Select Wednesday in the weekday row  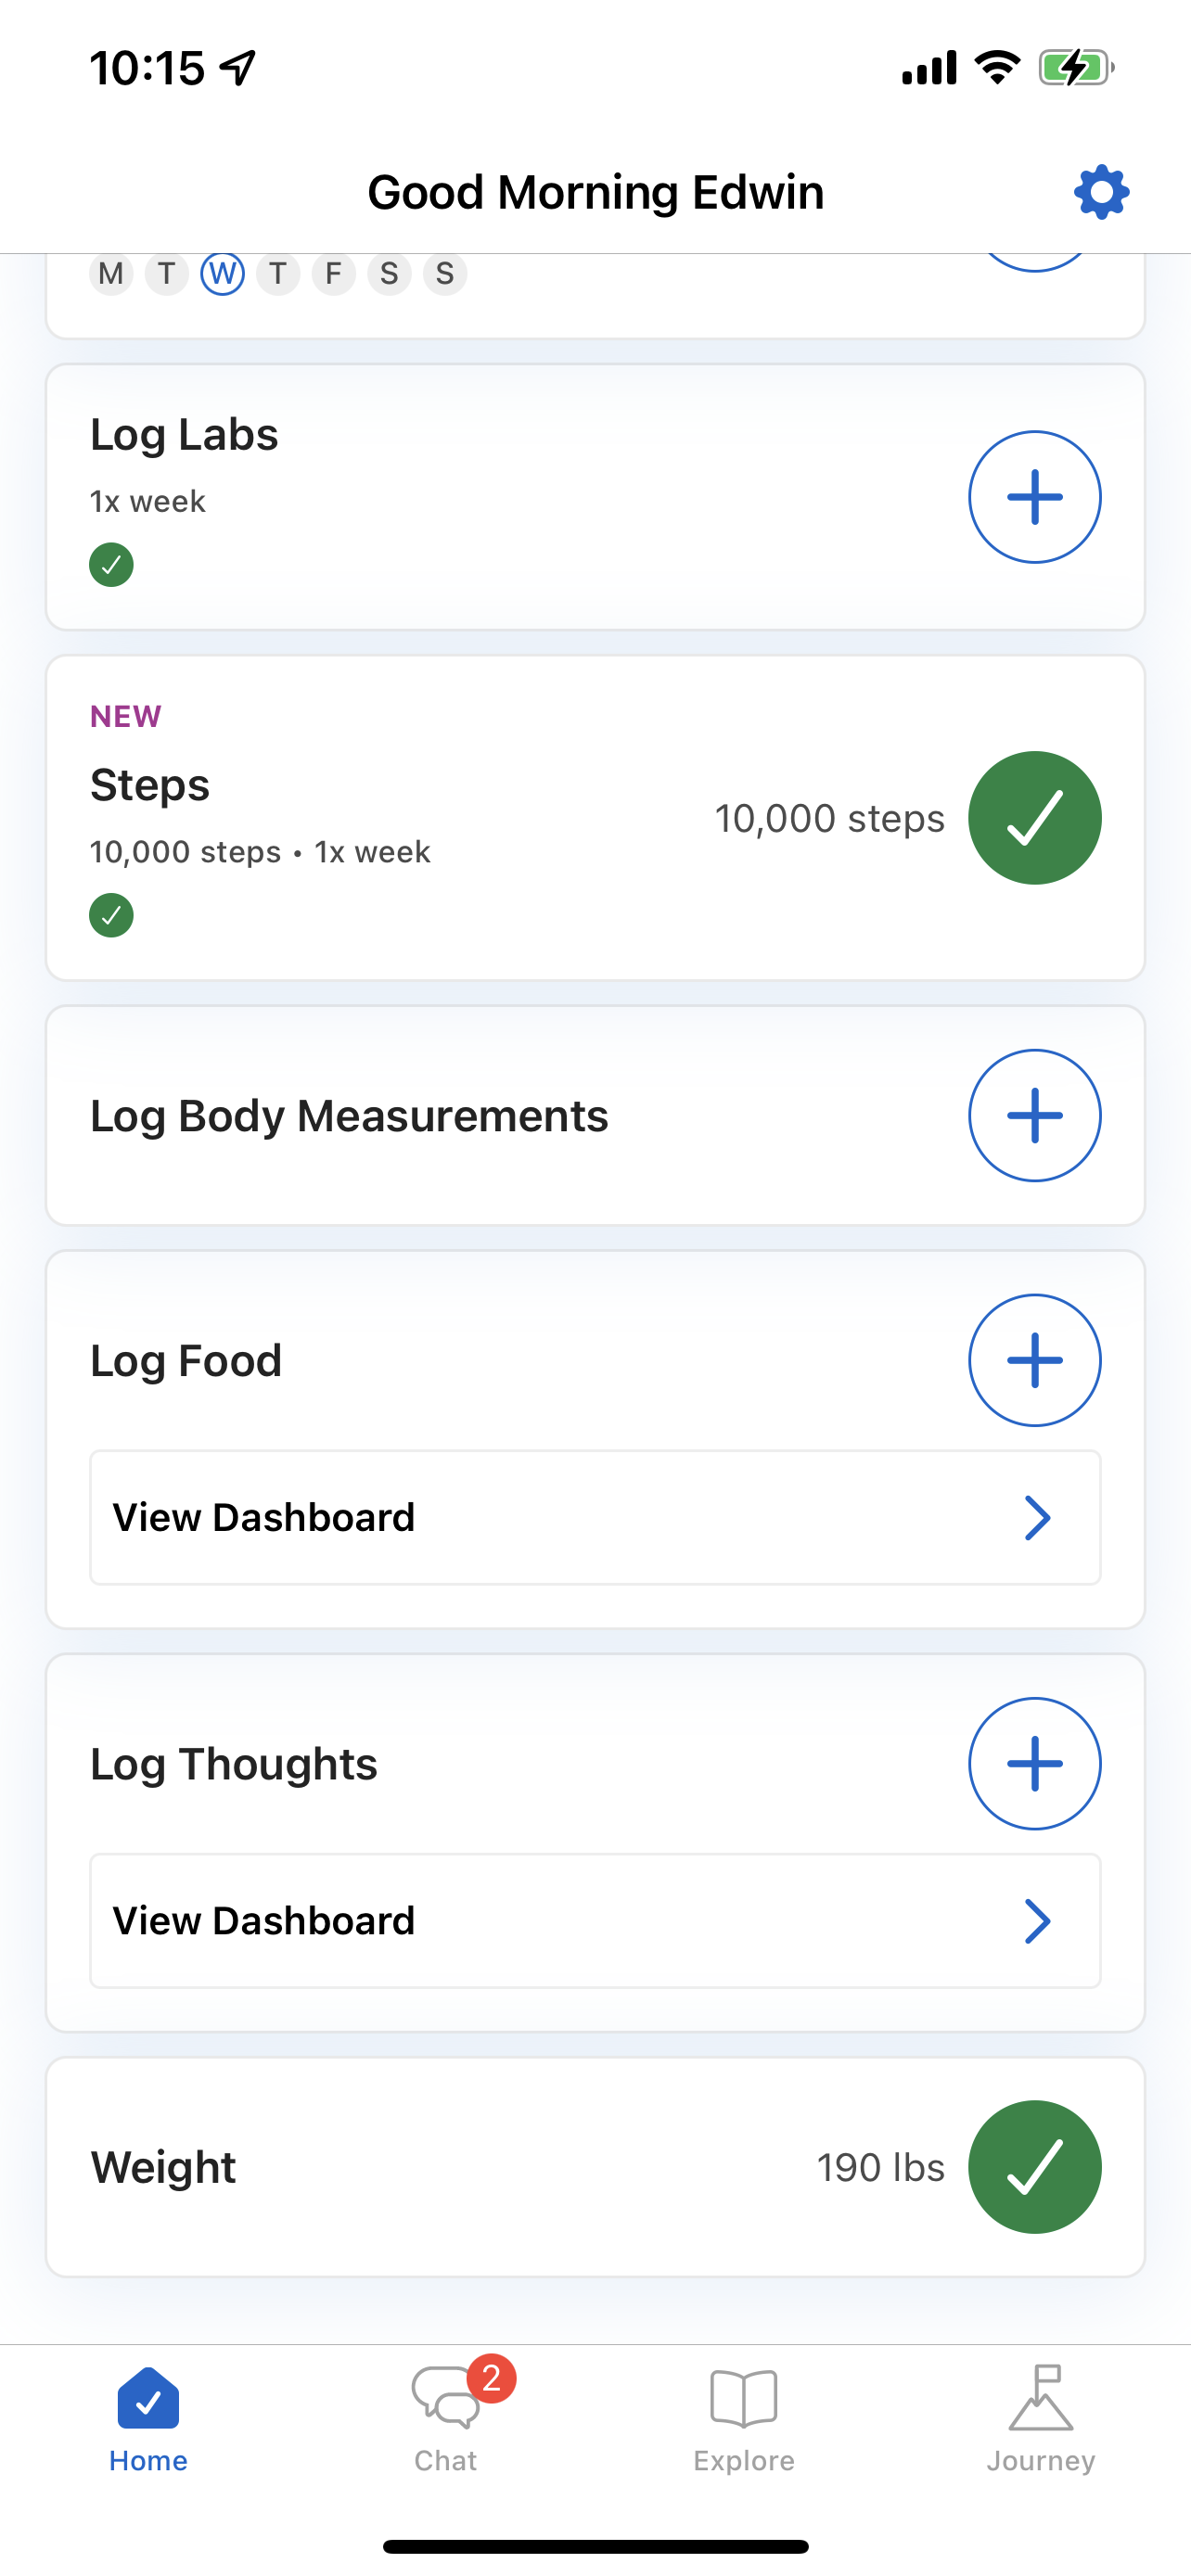pyautogui.click(x=222, y=273)
